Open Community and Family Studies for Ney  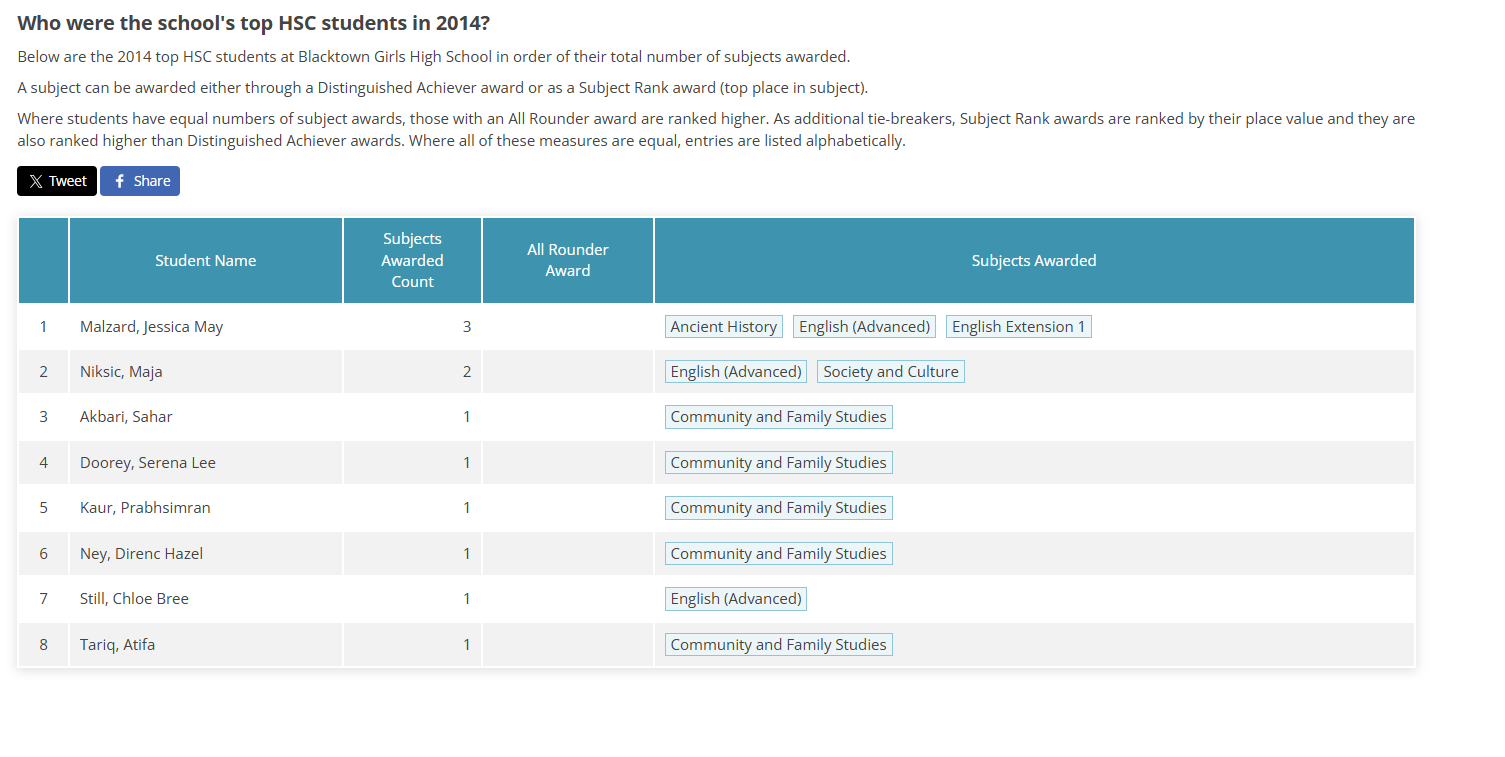click(x=779, y=554)
